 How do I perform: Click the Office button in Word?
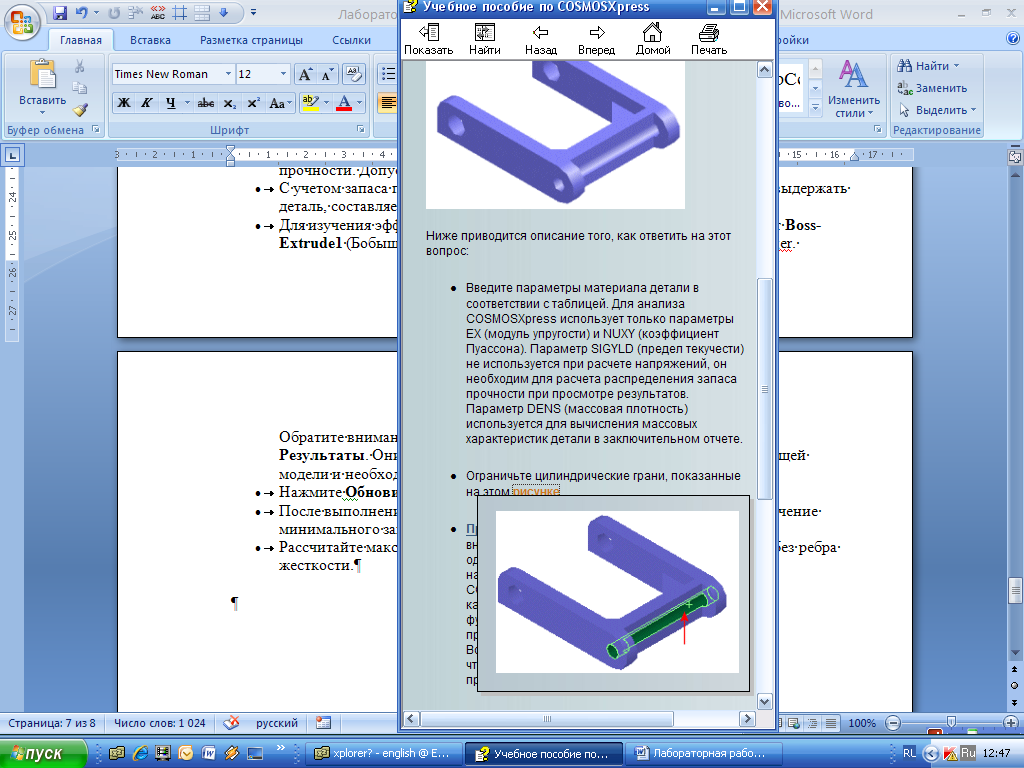pos(22,22)
